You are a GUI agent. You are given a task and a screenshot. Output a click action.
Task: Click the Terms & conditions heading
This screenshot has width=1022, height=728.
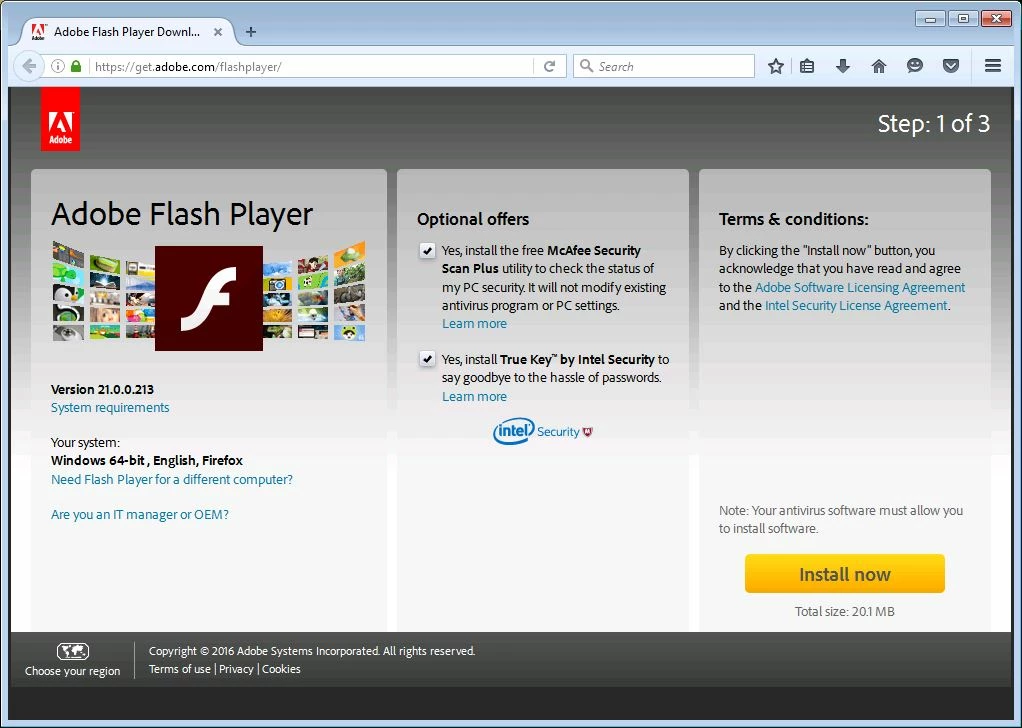point(794,220)
